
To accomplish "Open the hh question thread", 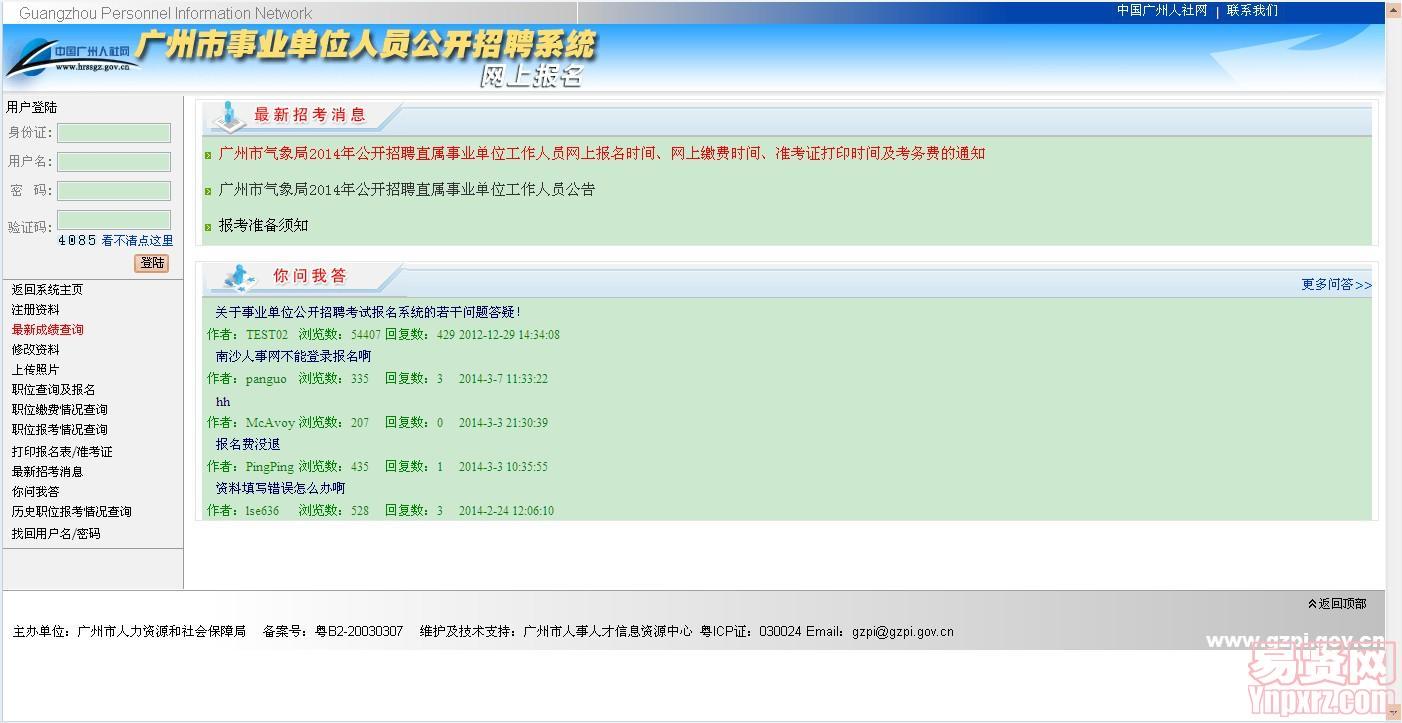I will pos(223,401).
